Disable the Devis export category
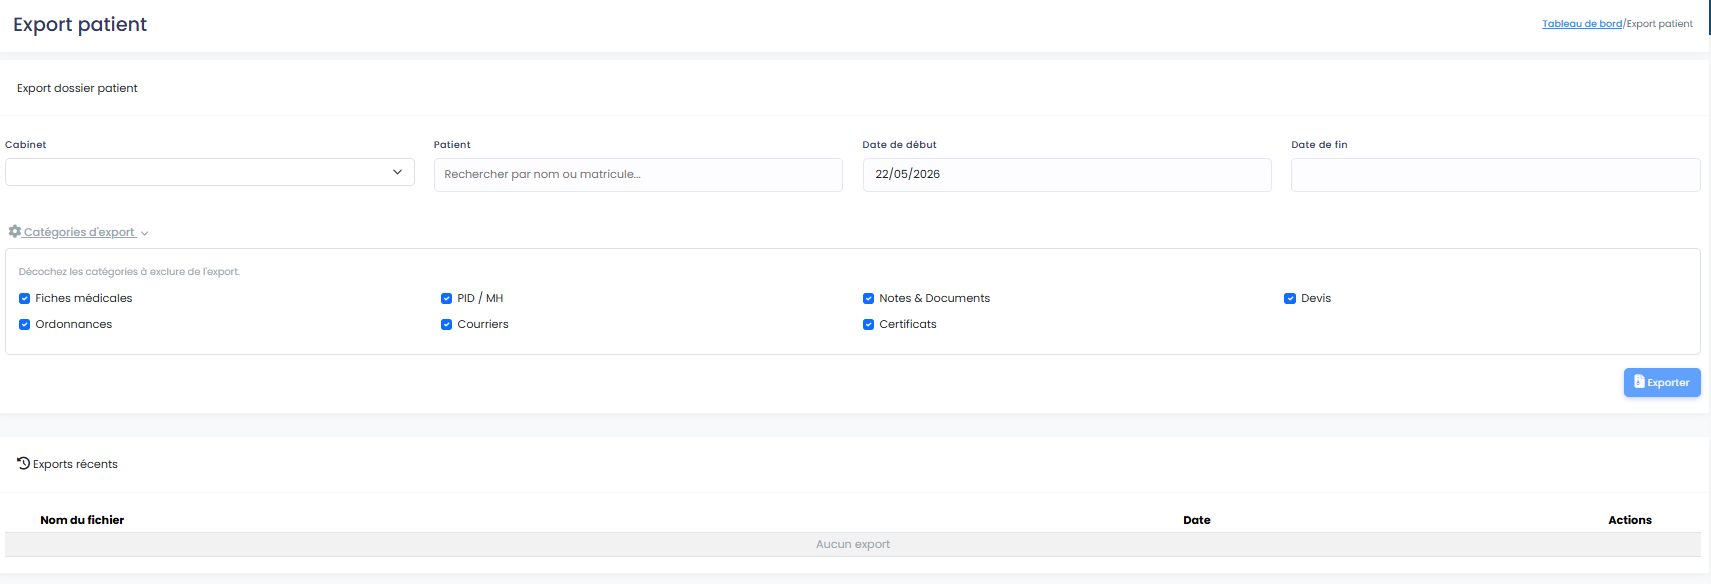Image resolution: width=1711 pixels, height=584 pixels. pos(1290,298)
